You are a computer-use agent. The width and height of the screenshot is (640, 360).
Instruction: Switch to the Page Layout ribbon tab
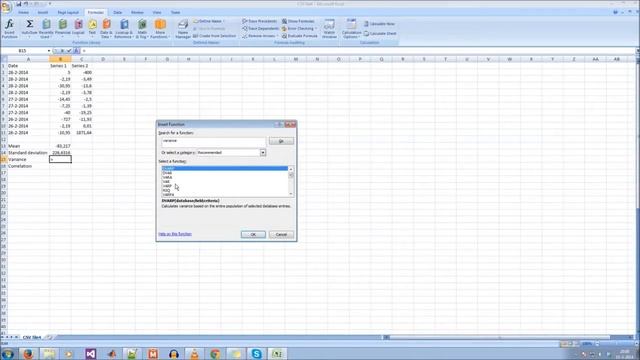(68, 13)
